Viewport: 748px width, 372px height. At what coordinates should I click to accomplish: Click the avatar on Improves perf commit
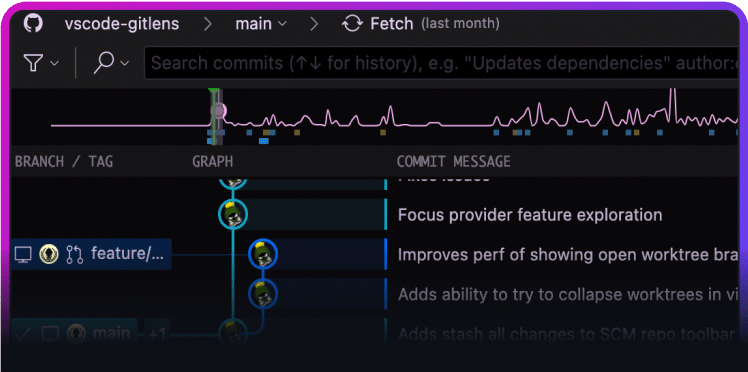(263, 254)
